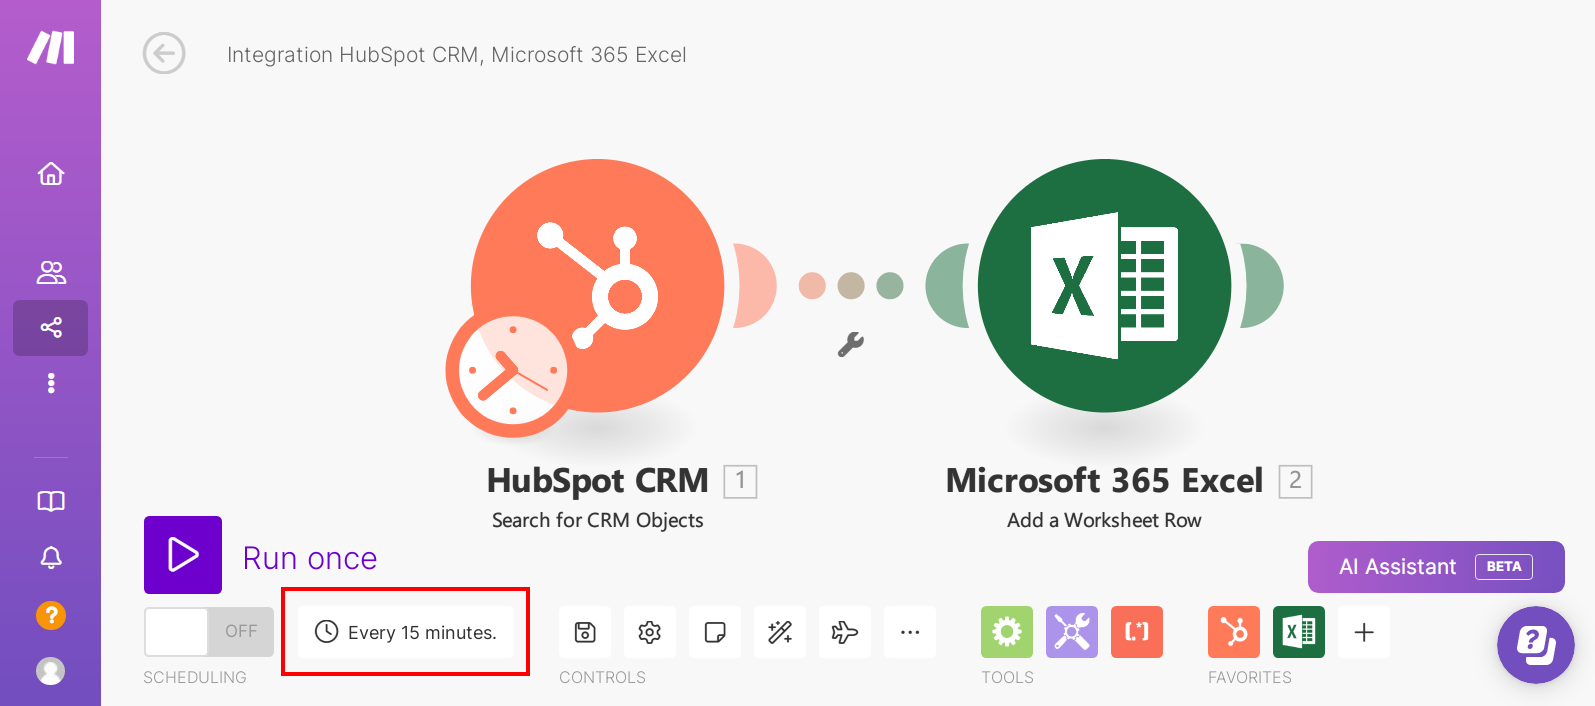Select the Excel favorite icon

point(1299,632)
